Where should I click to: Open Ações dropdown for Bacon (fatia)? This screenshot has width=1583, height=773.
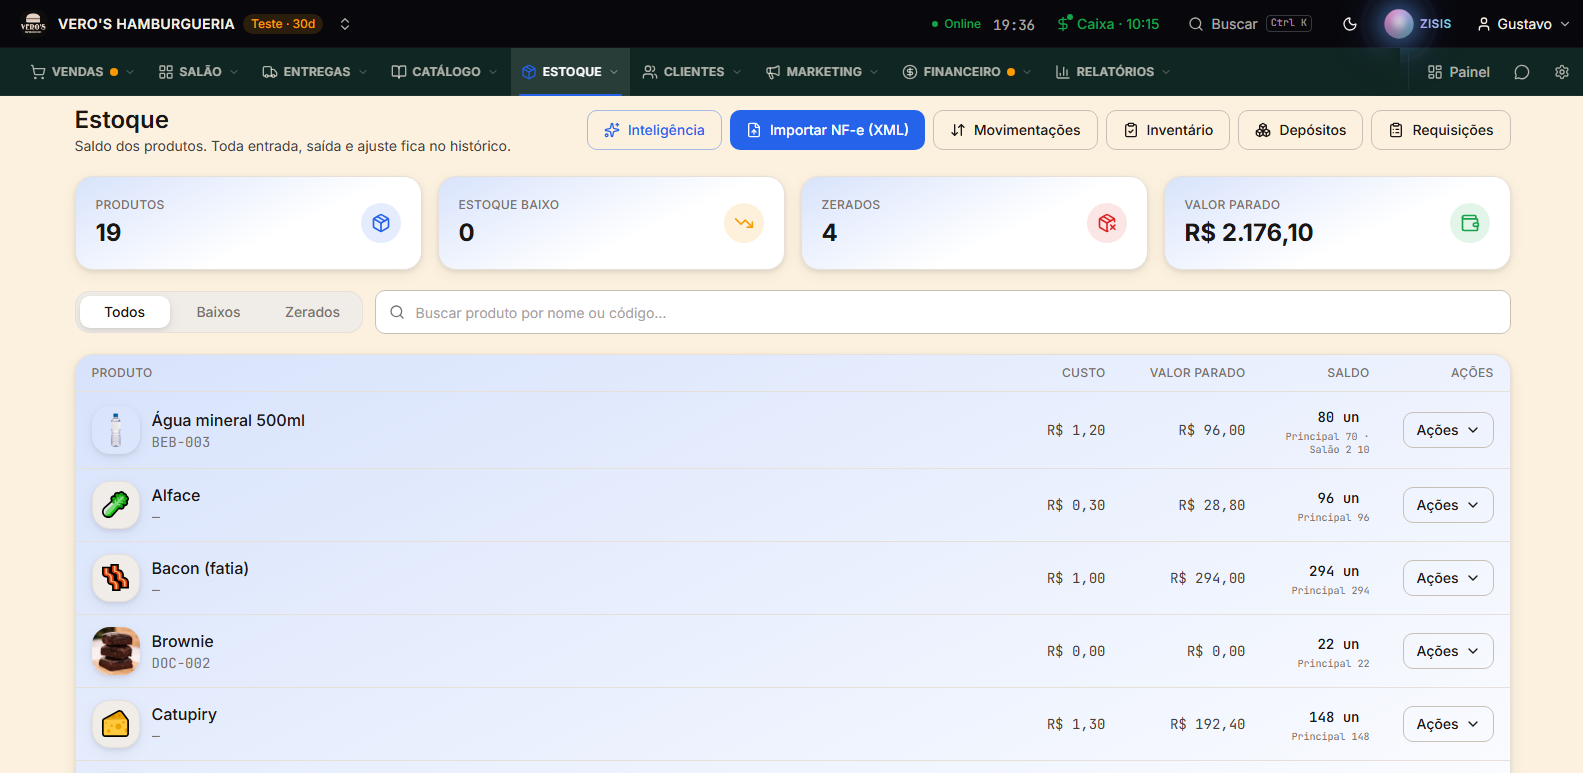(1448, 578)
